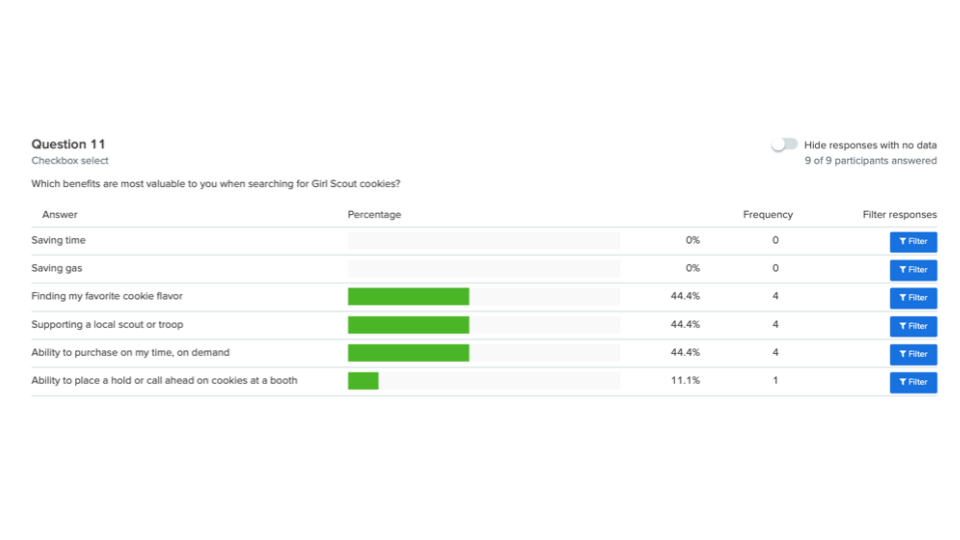Filter by Finding my favorite cookie flavor
Screen dimensions: 960x540
click(913, 298)
